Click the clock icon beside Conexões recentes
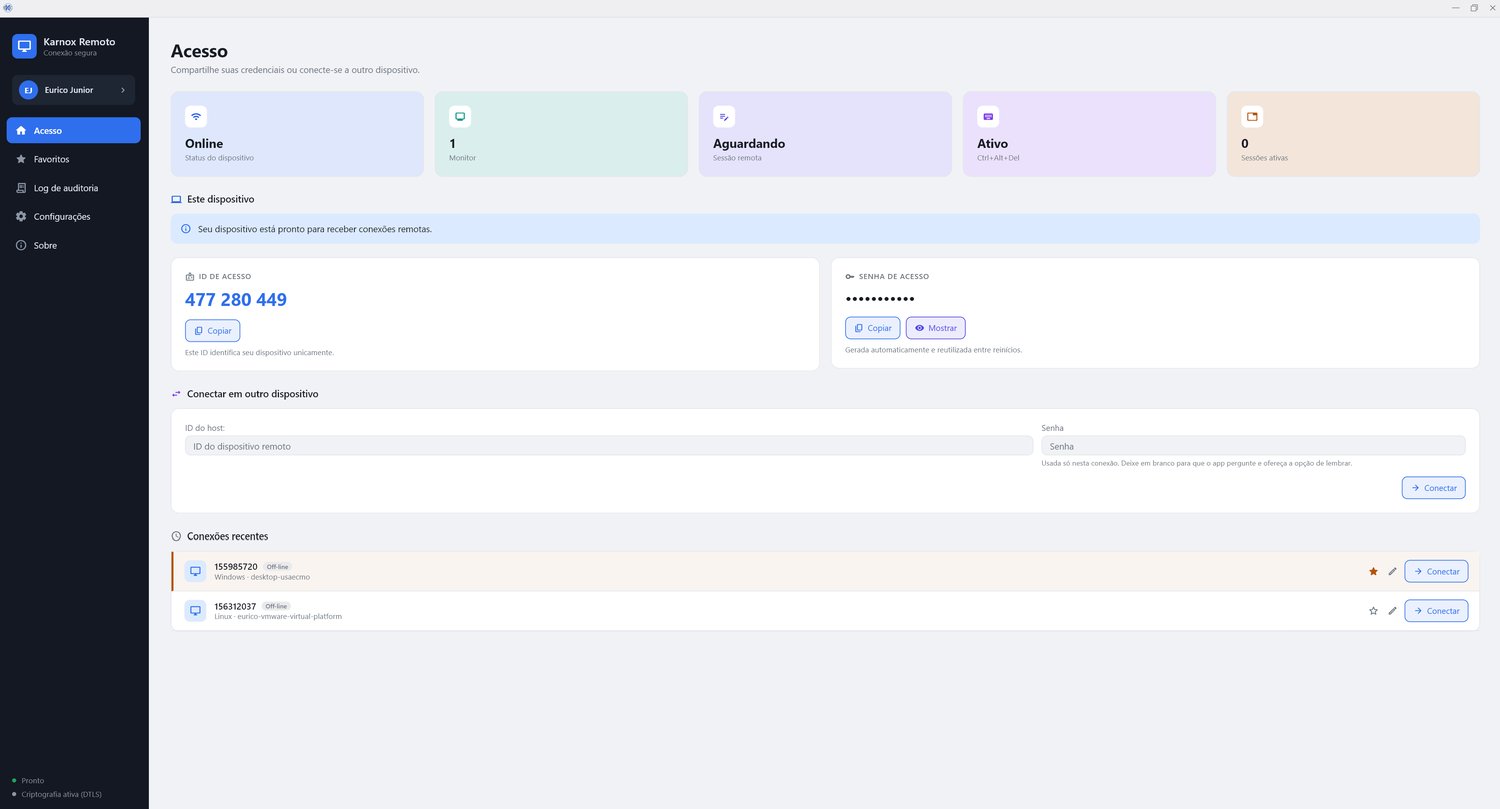Screen dimensions: 1500x809 [177, 536]
